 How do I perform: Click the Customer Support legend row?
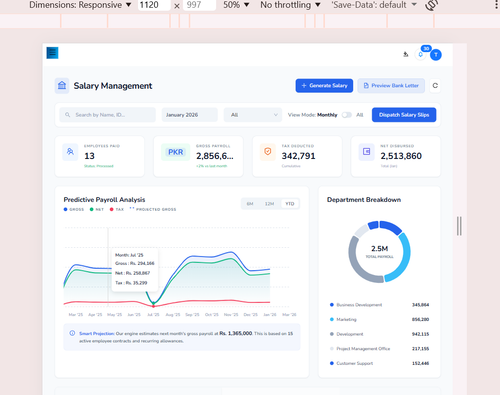(x=379, y=363)
